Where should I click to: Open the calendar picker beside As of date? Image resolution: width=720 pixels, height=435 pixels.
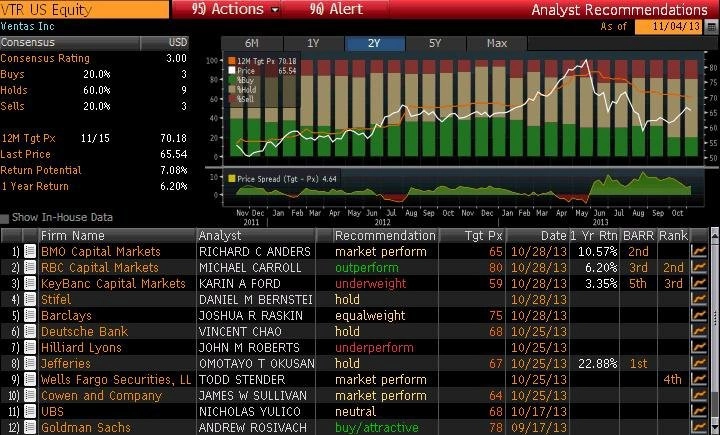pos(711,27)
